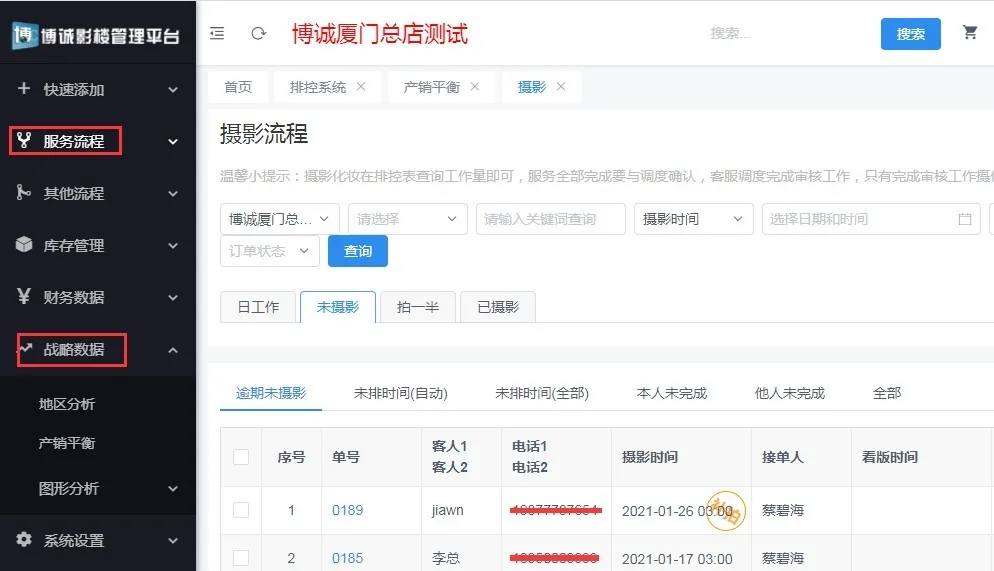Viewport: 994px width, 571px height.
Task: Switch to the 已摄影 tab
Action: pos(497,307)
